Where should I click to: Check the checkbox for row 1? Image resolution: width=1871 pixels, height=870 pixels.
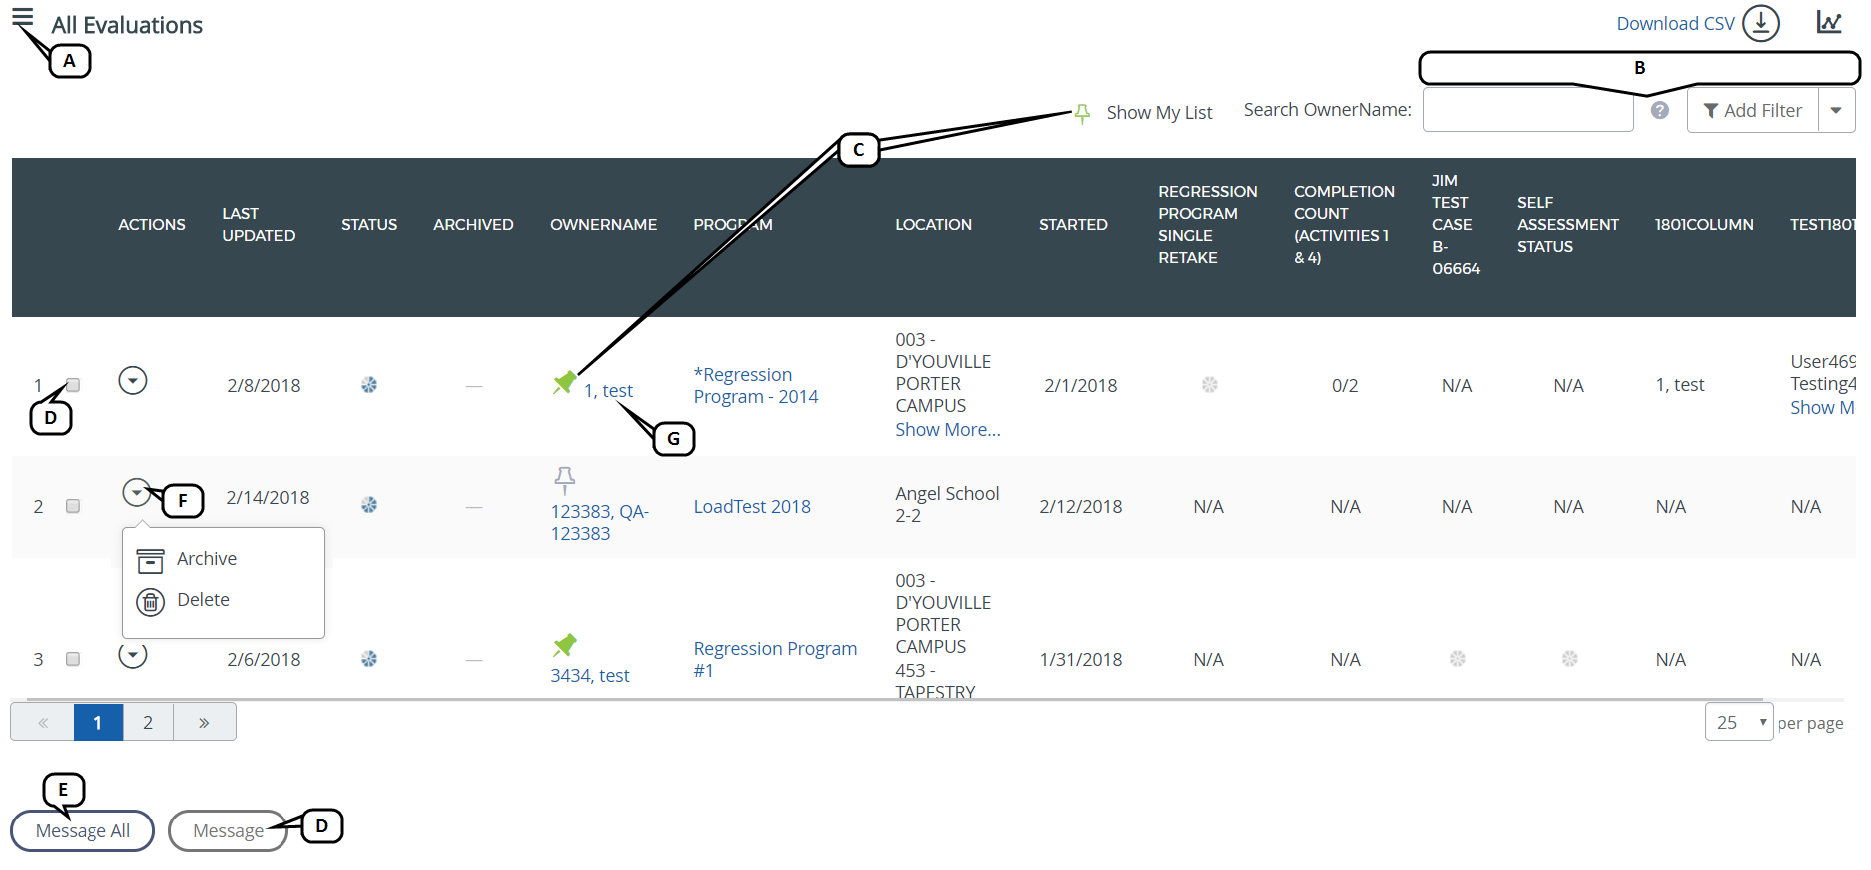[73, 385]
